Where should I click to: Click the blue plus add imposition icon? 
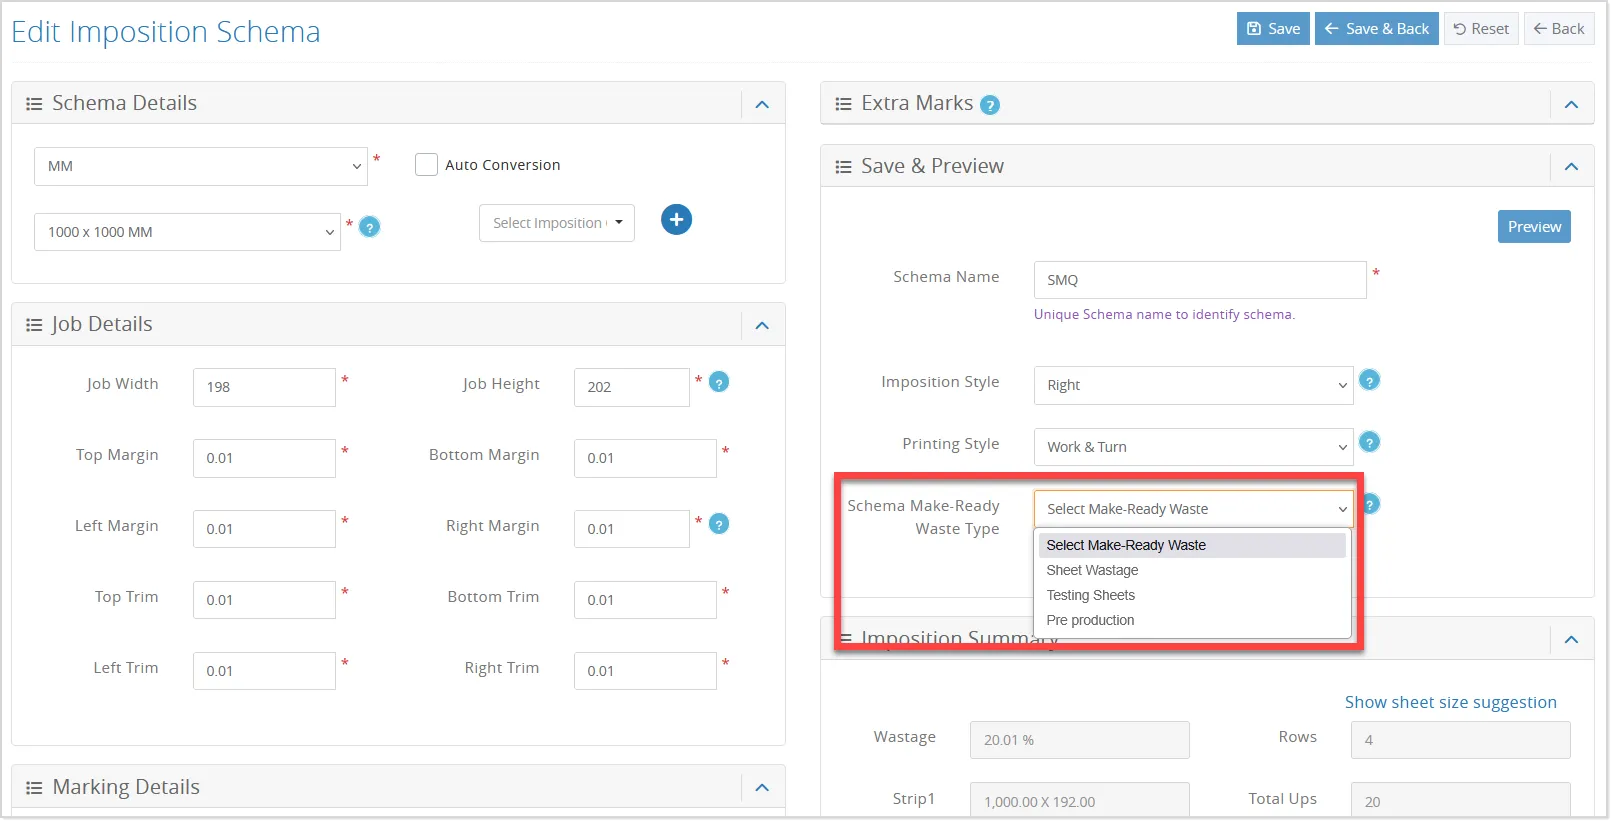[676, 220]
